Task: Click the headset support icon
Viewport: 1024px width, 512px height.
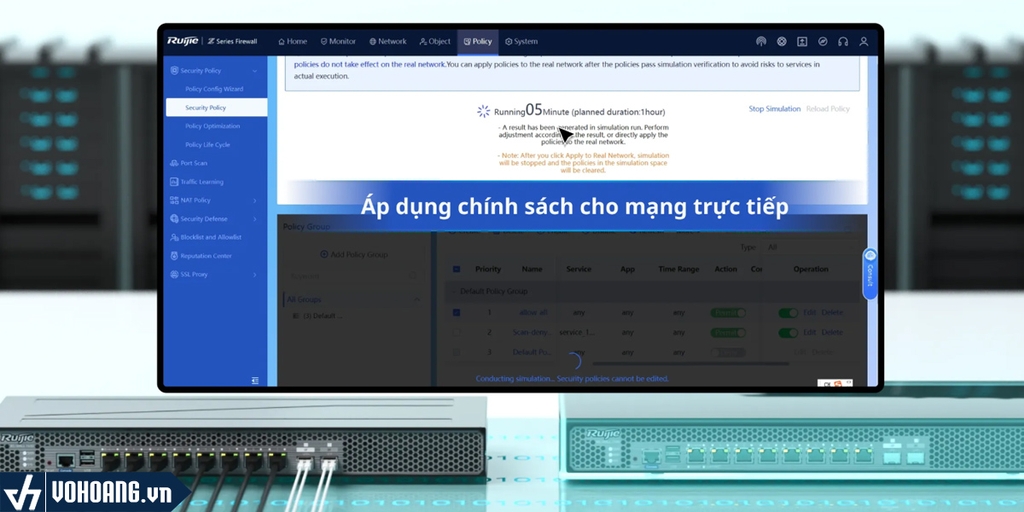Action: pyautogui.click(x=843, y=41)
